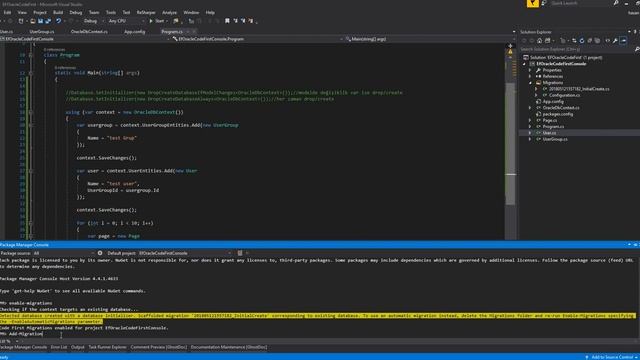Viewport: 640px width, 360px height.
Task: Click Undo icon in main toolbar
Action: coord(58,21)
